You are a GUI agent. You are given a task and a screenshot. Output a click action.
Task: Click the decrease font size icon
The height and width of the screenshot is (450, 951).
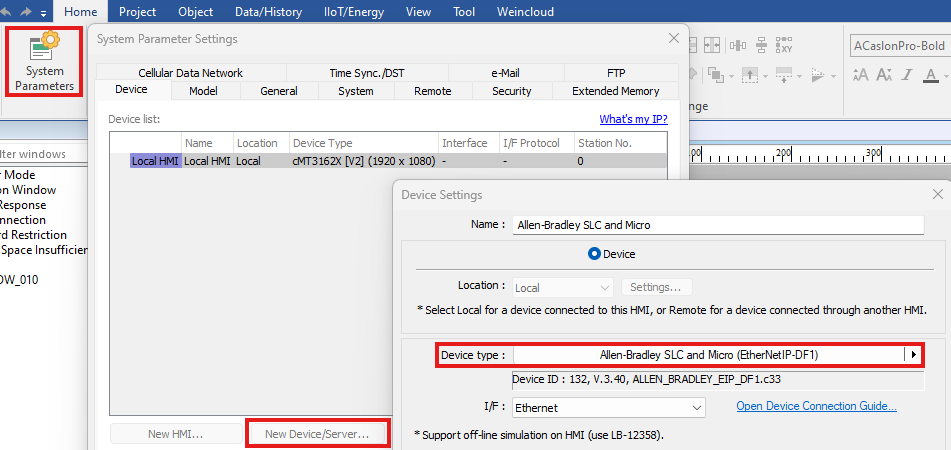pyautogui.click(x=884, y=75)
